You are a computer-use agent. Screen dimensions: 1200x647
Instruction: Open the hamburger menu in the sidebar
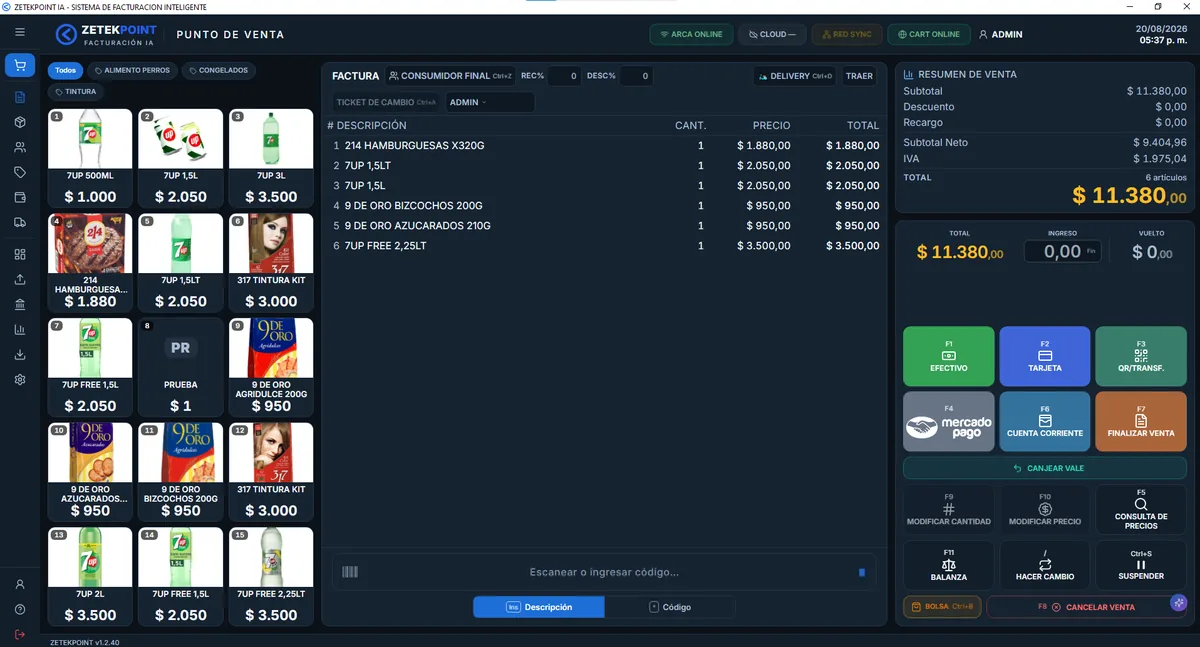coord(20,32)
